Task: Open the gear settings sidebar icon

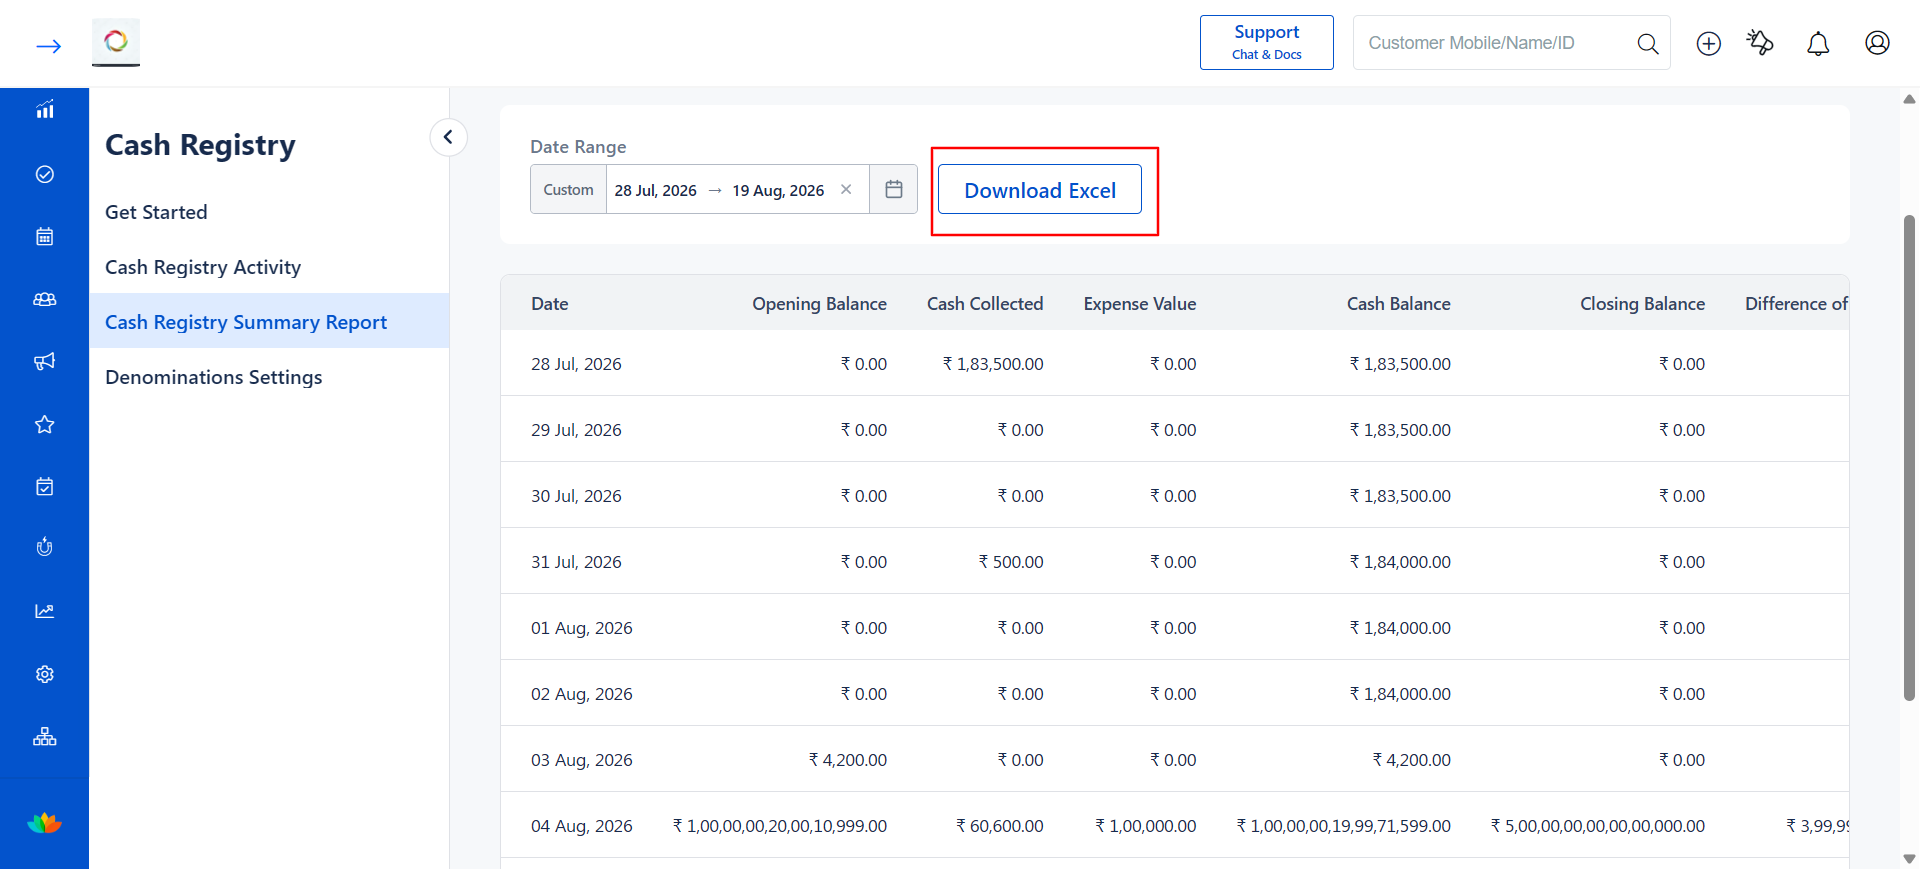Action: [45, 674]
